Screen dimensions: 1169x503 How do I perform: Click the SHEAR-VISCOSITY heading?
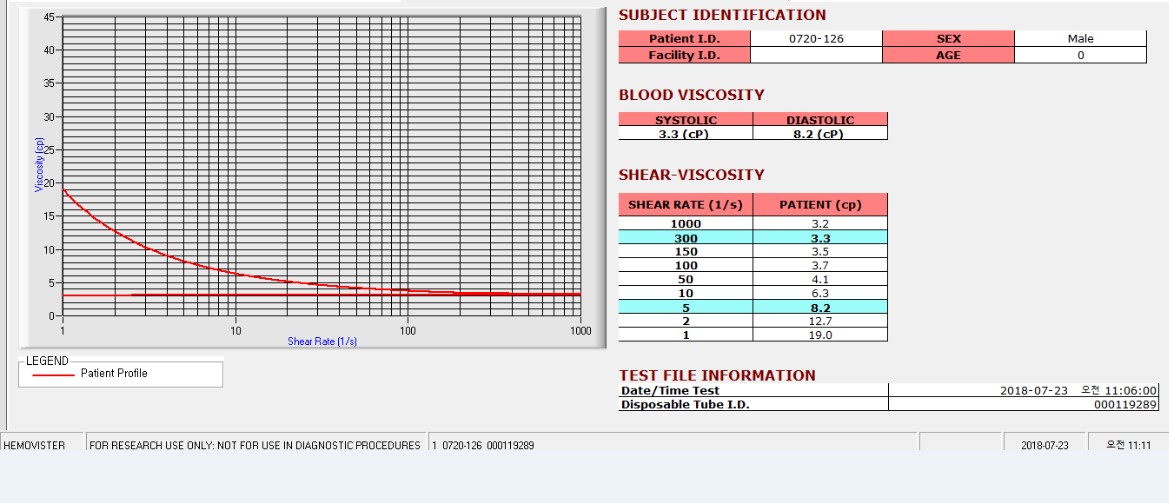pos(691,174)
